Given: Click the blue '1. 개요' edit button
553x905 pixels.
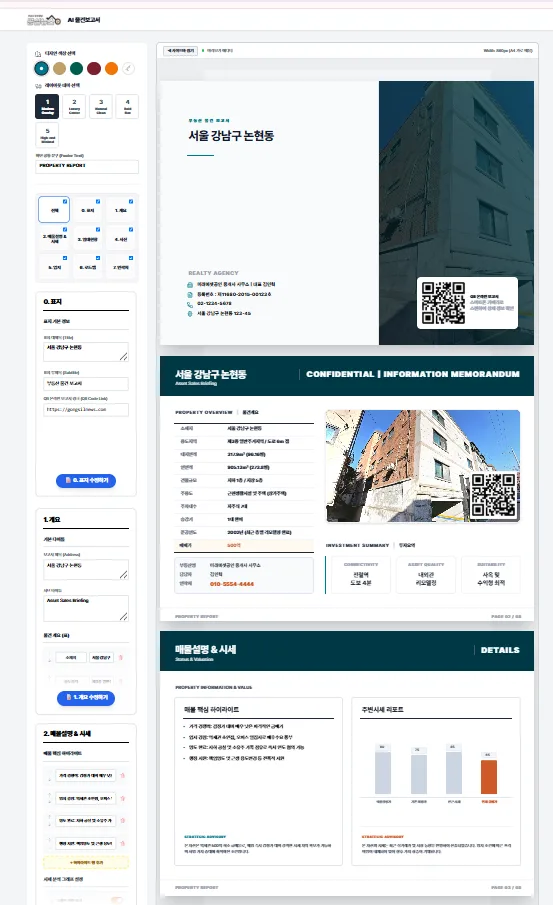Looking at the screenshot, I should coord(86,697).
